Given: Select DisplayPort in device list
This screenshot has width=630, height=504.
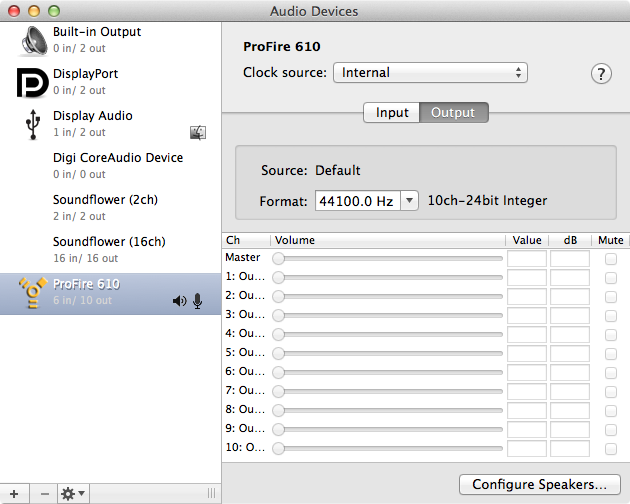Looking at the screenshot, I should (x=110, y=82).
